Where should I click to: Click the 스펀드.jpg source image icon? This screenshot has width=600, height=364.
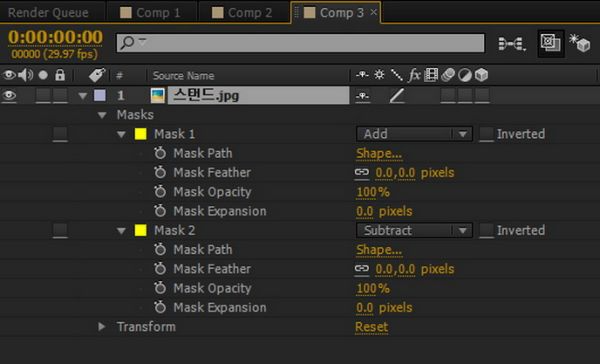pos(158,96)
